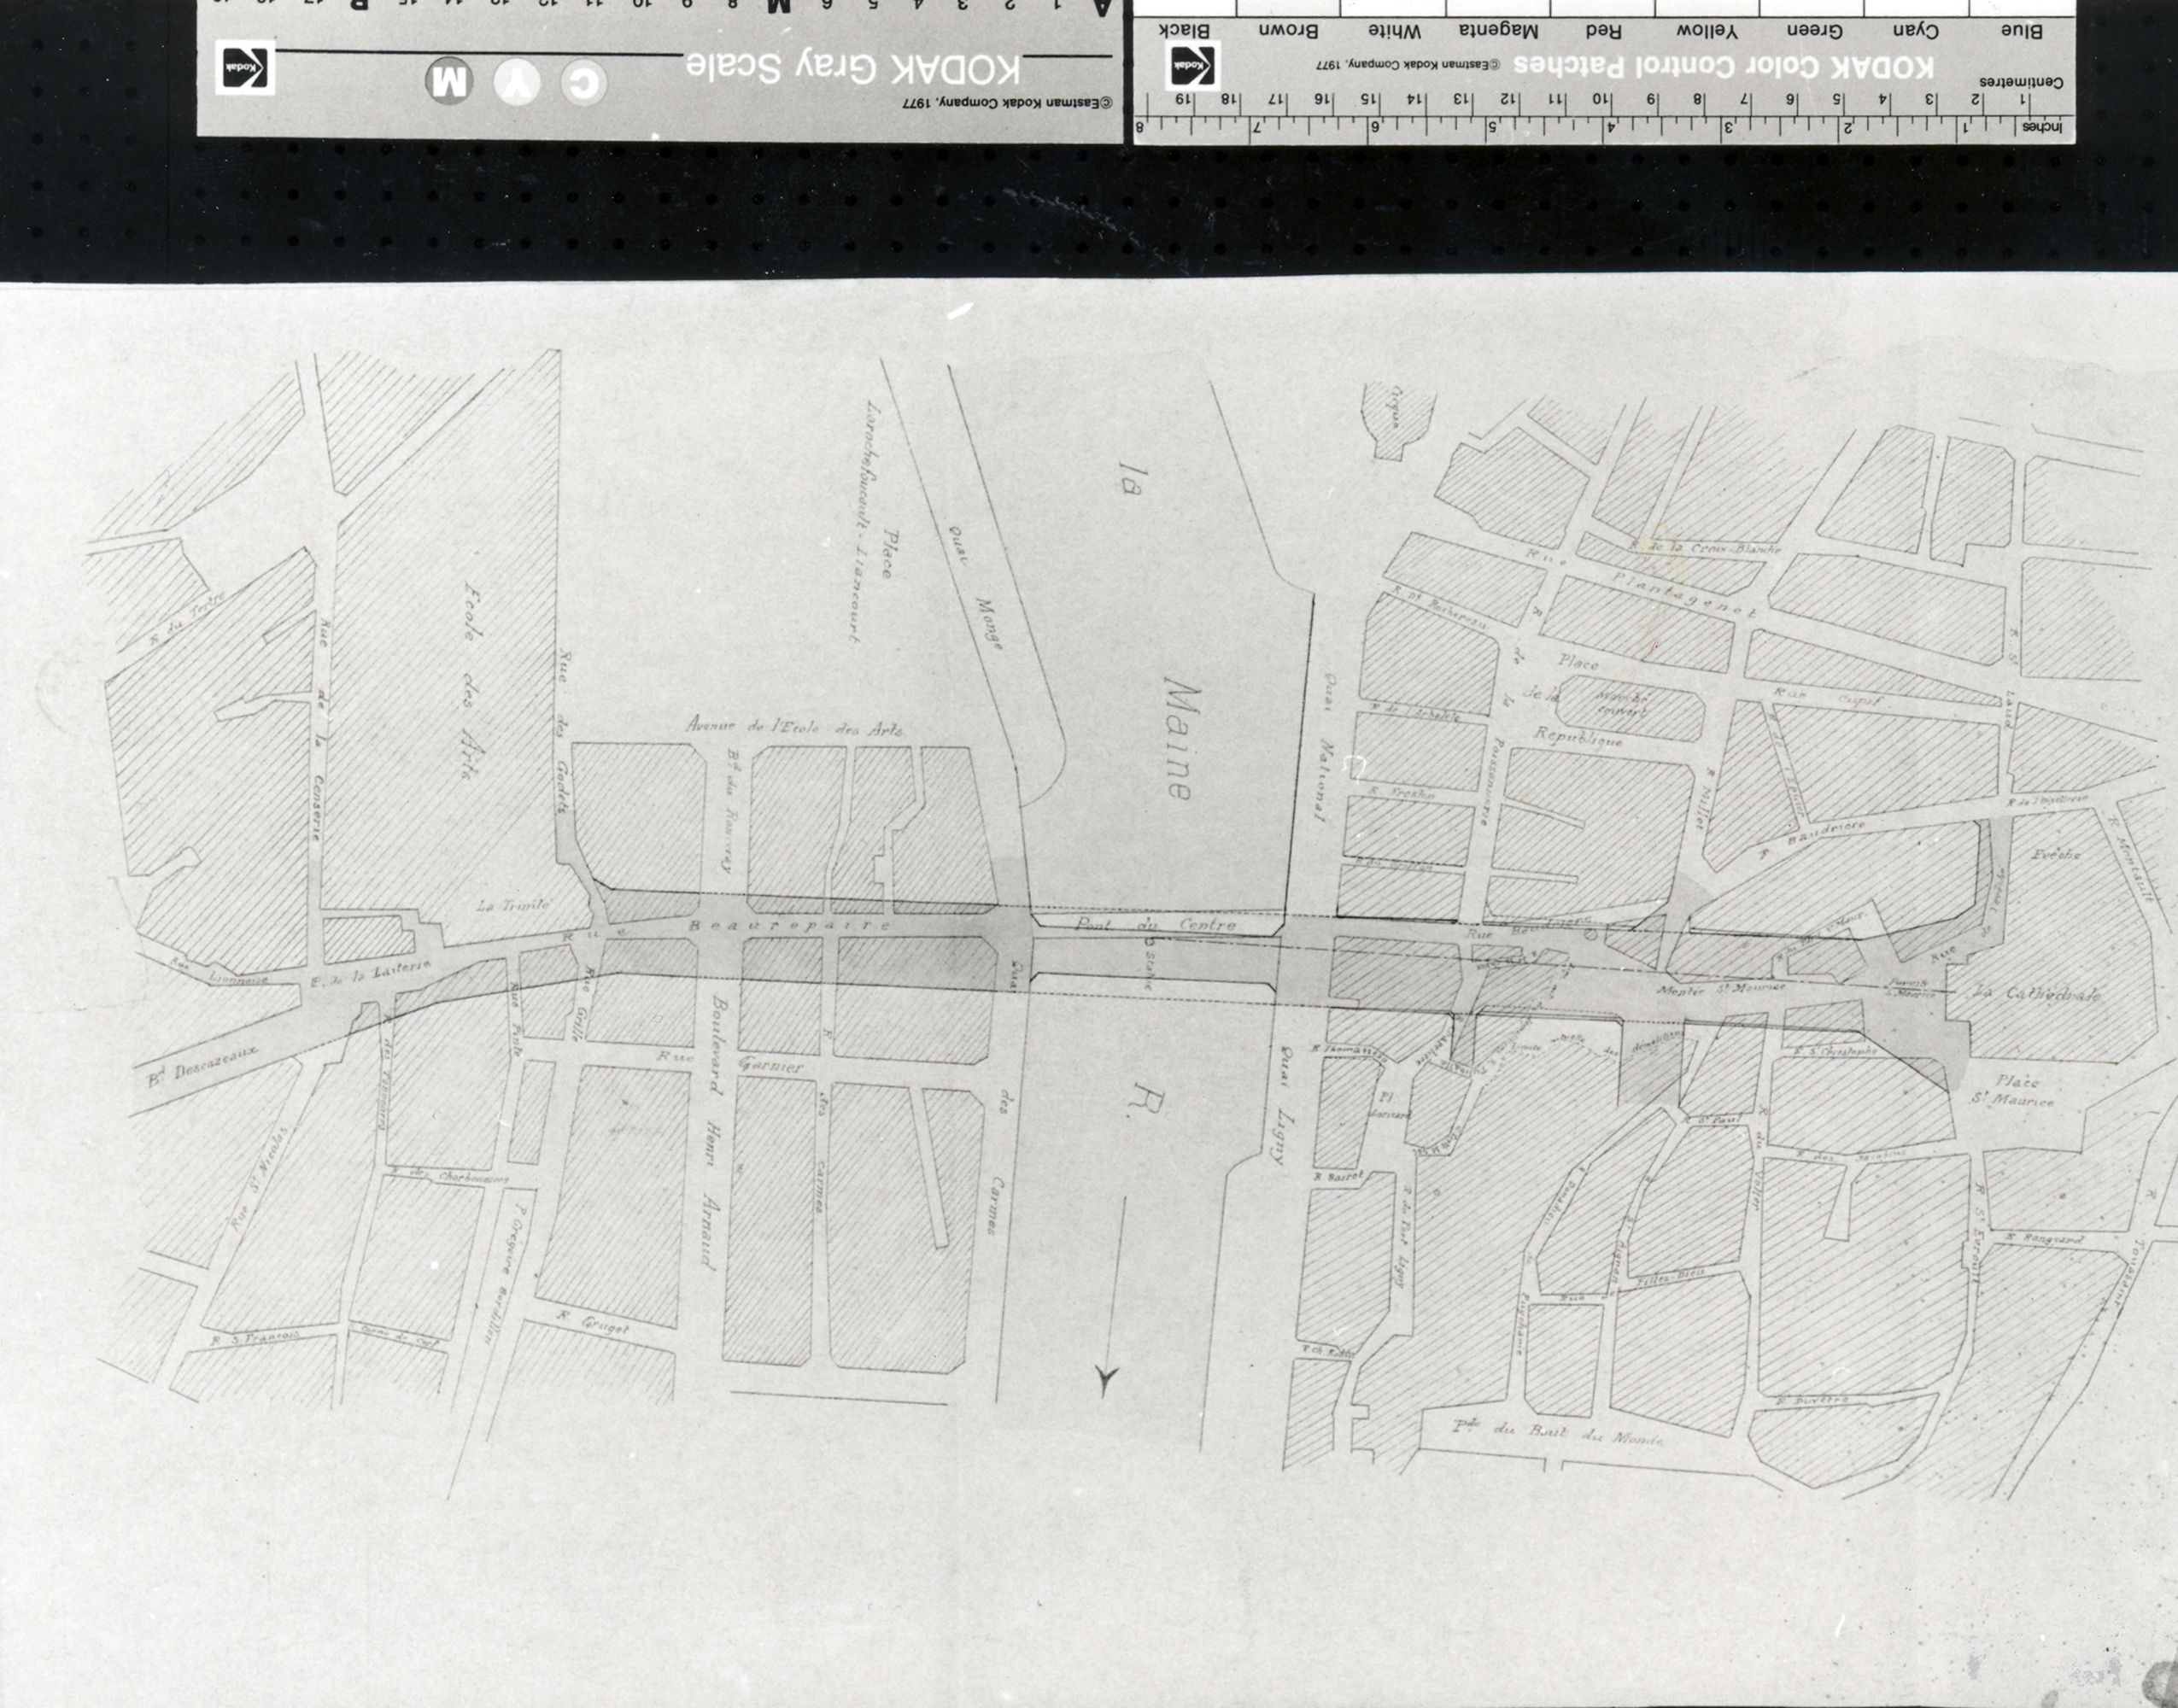Click the "République" square label
Screen dimensions: 2178x1708
click(1579, 738)
